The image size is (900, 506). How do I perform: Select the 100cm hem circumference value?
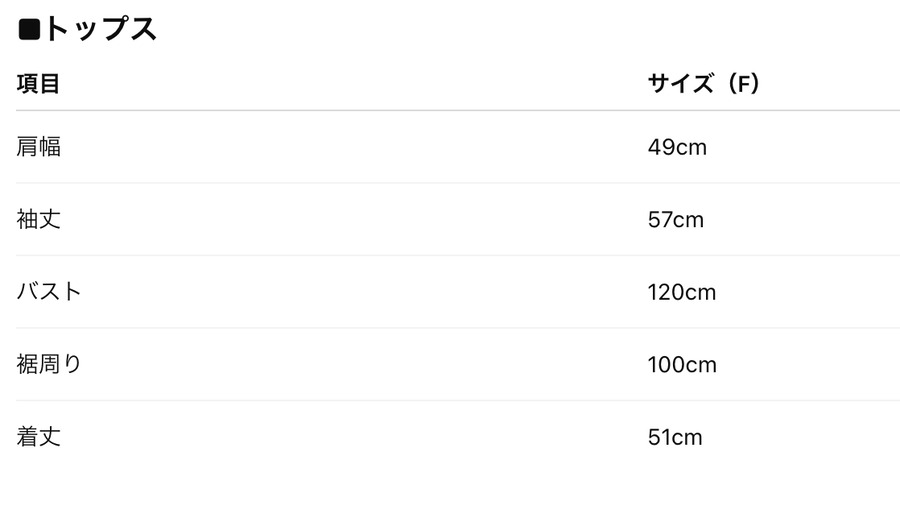(682, 364)
